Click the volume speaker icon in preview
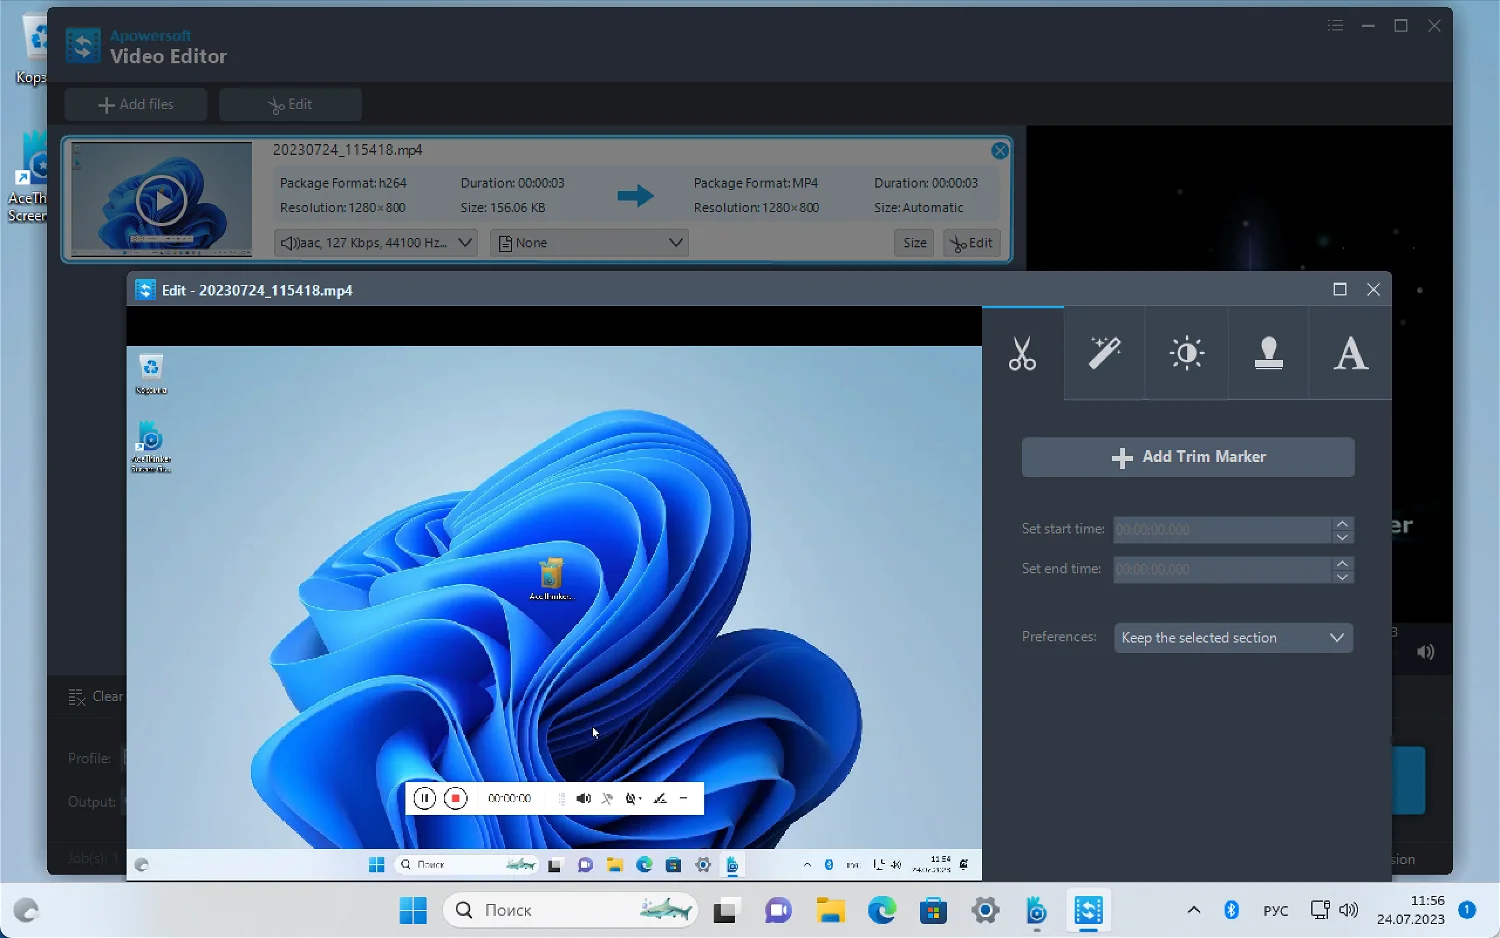 click(1426, 652)
